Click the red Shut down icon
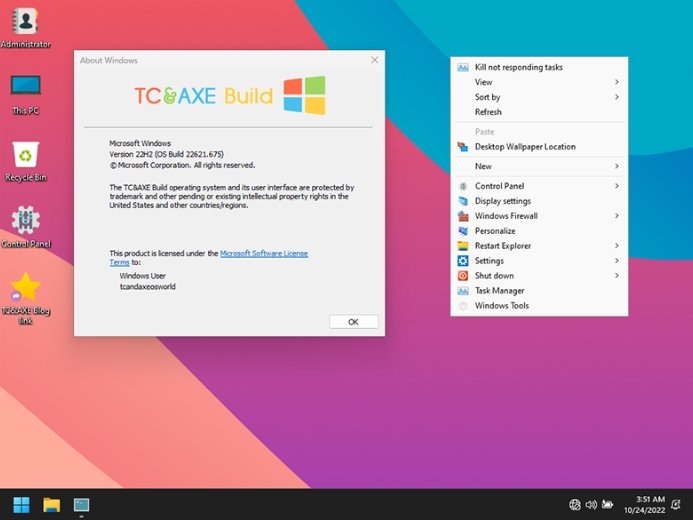The height and width of the screenshot is (520, 693). 463,276
